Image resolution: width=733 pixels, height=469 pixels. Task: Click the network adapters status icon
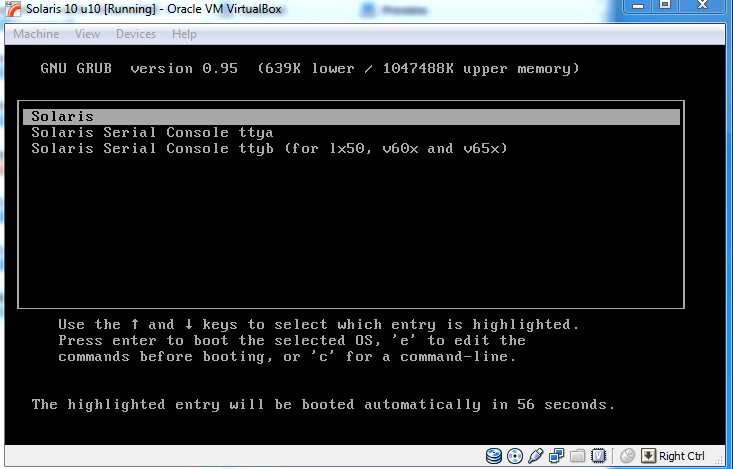pos(557,455)
